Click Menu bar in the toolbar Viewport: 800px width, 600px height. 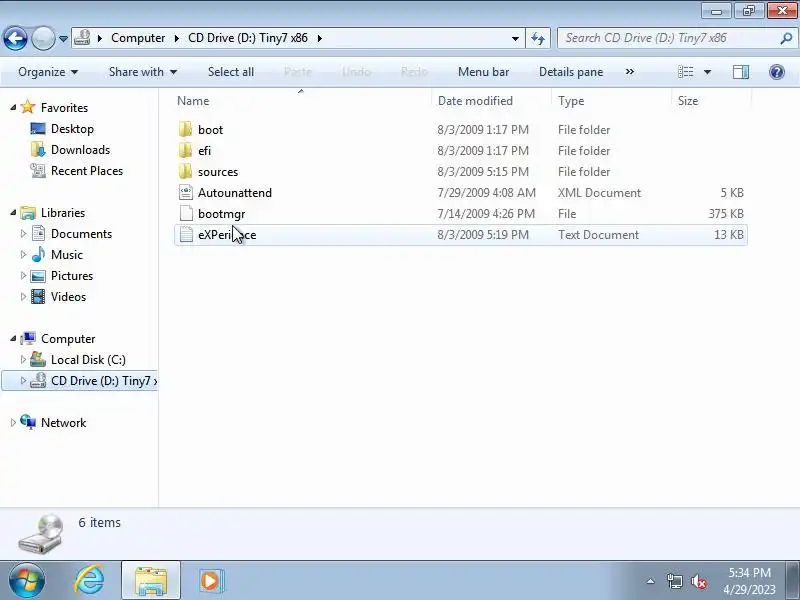click(x=483, y=72)
